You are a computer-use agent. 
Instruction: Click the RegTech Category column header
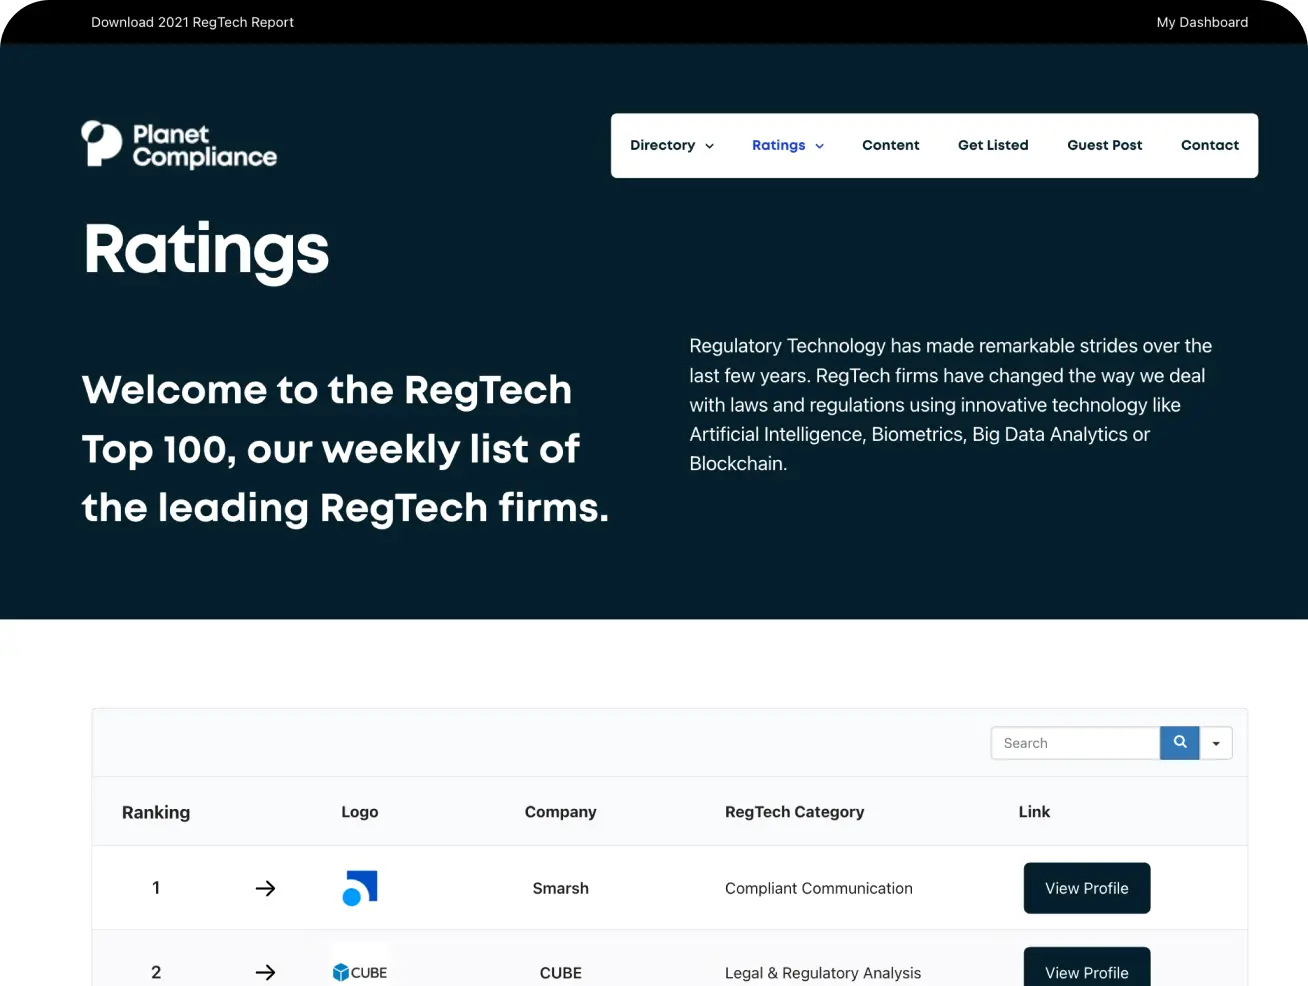click(794, 812)
